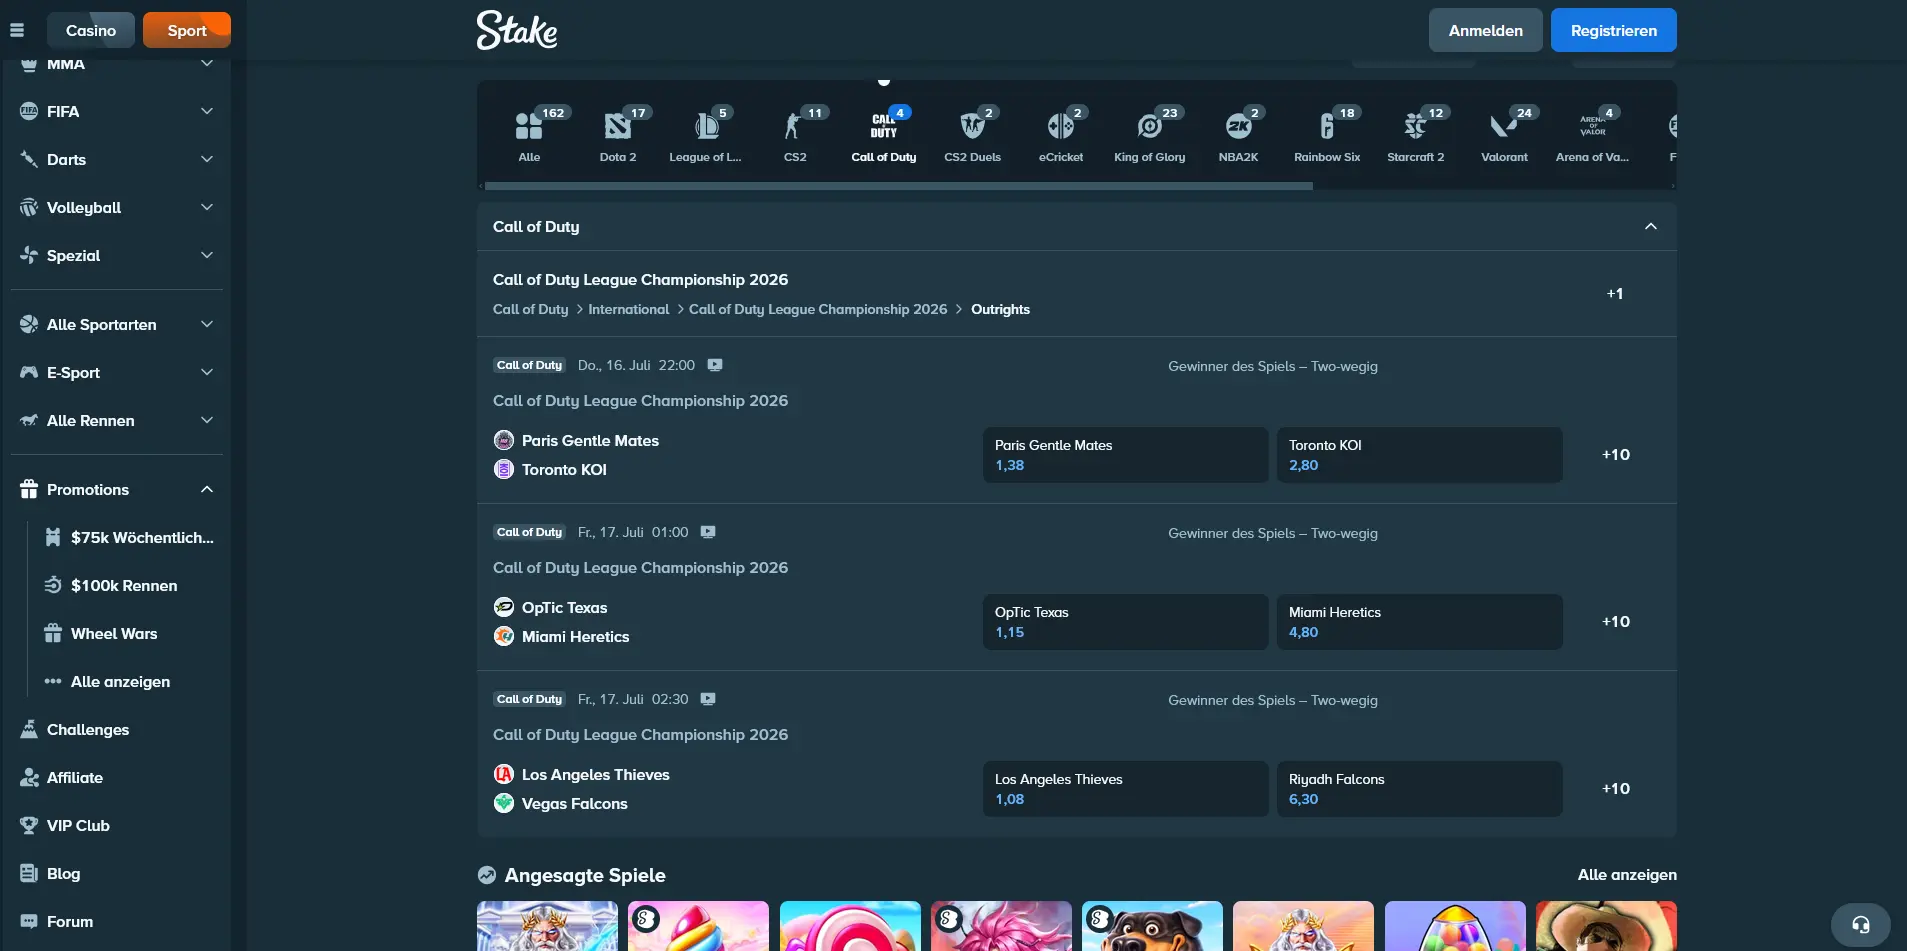Open Alle anzeigen for Angesagte Spiele

(x=1627, y=874)
